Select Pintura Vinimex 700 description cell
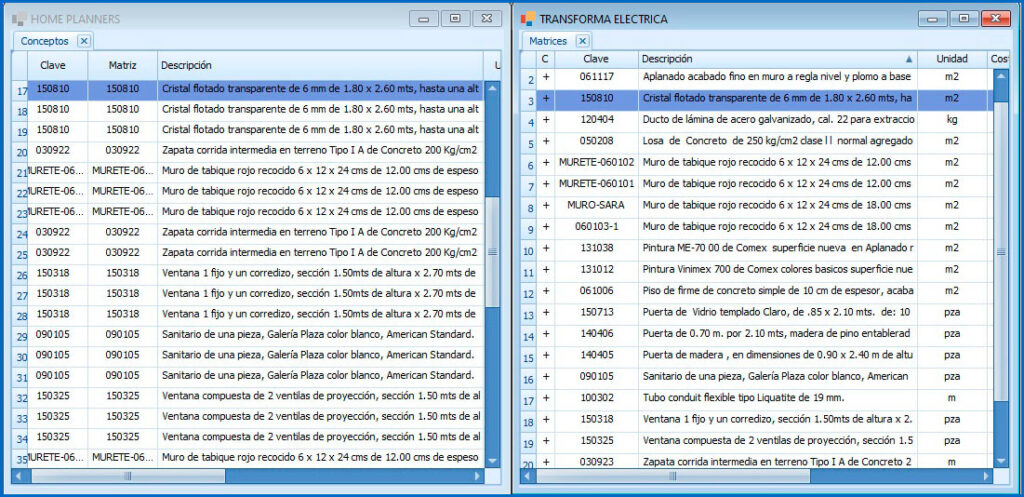Image resolution: width=1024 pixels, height=497 pixels. 778,270
